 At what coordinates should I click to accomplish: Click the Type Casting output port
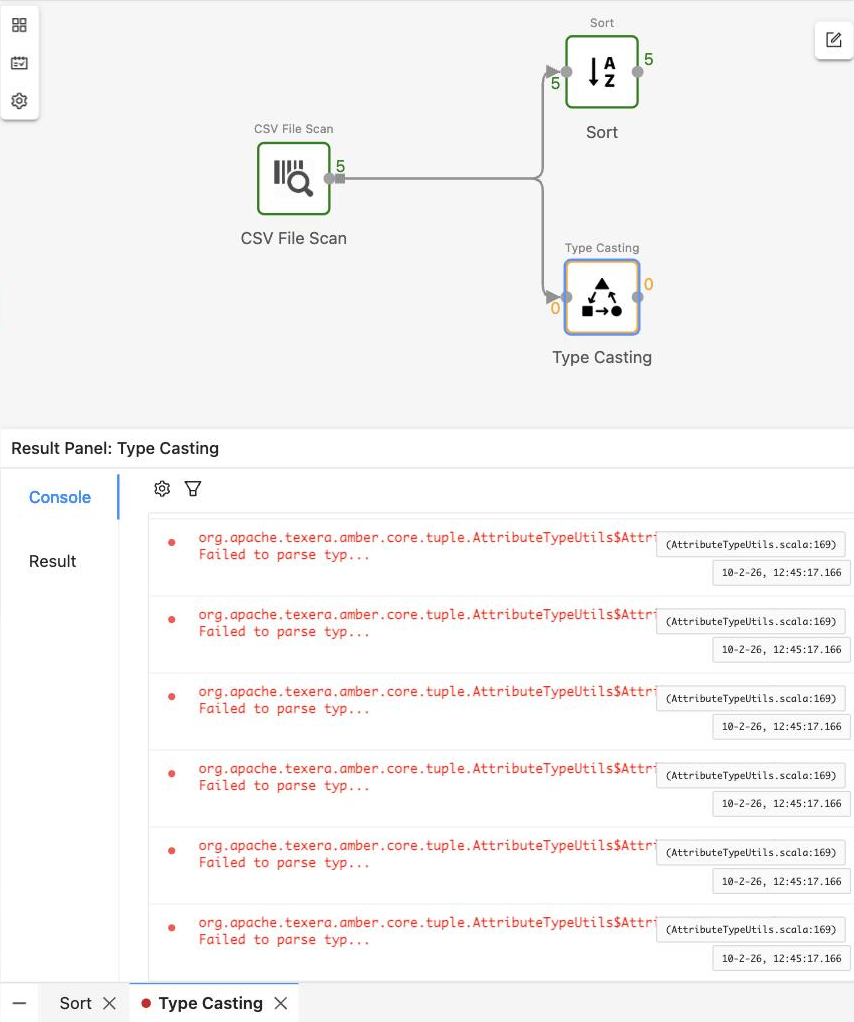pyautogui.click(x=638, y=297)
